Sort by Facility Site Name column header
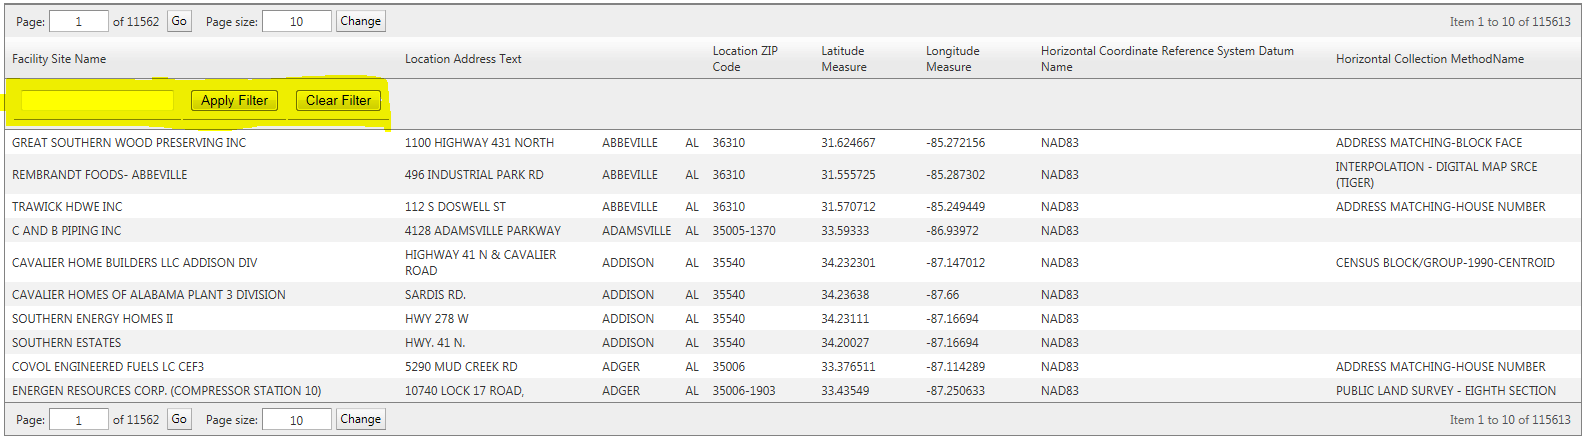The image size is (1584, 436). coord(59,59)
